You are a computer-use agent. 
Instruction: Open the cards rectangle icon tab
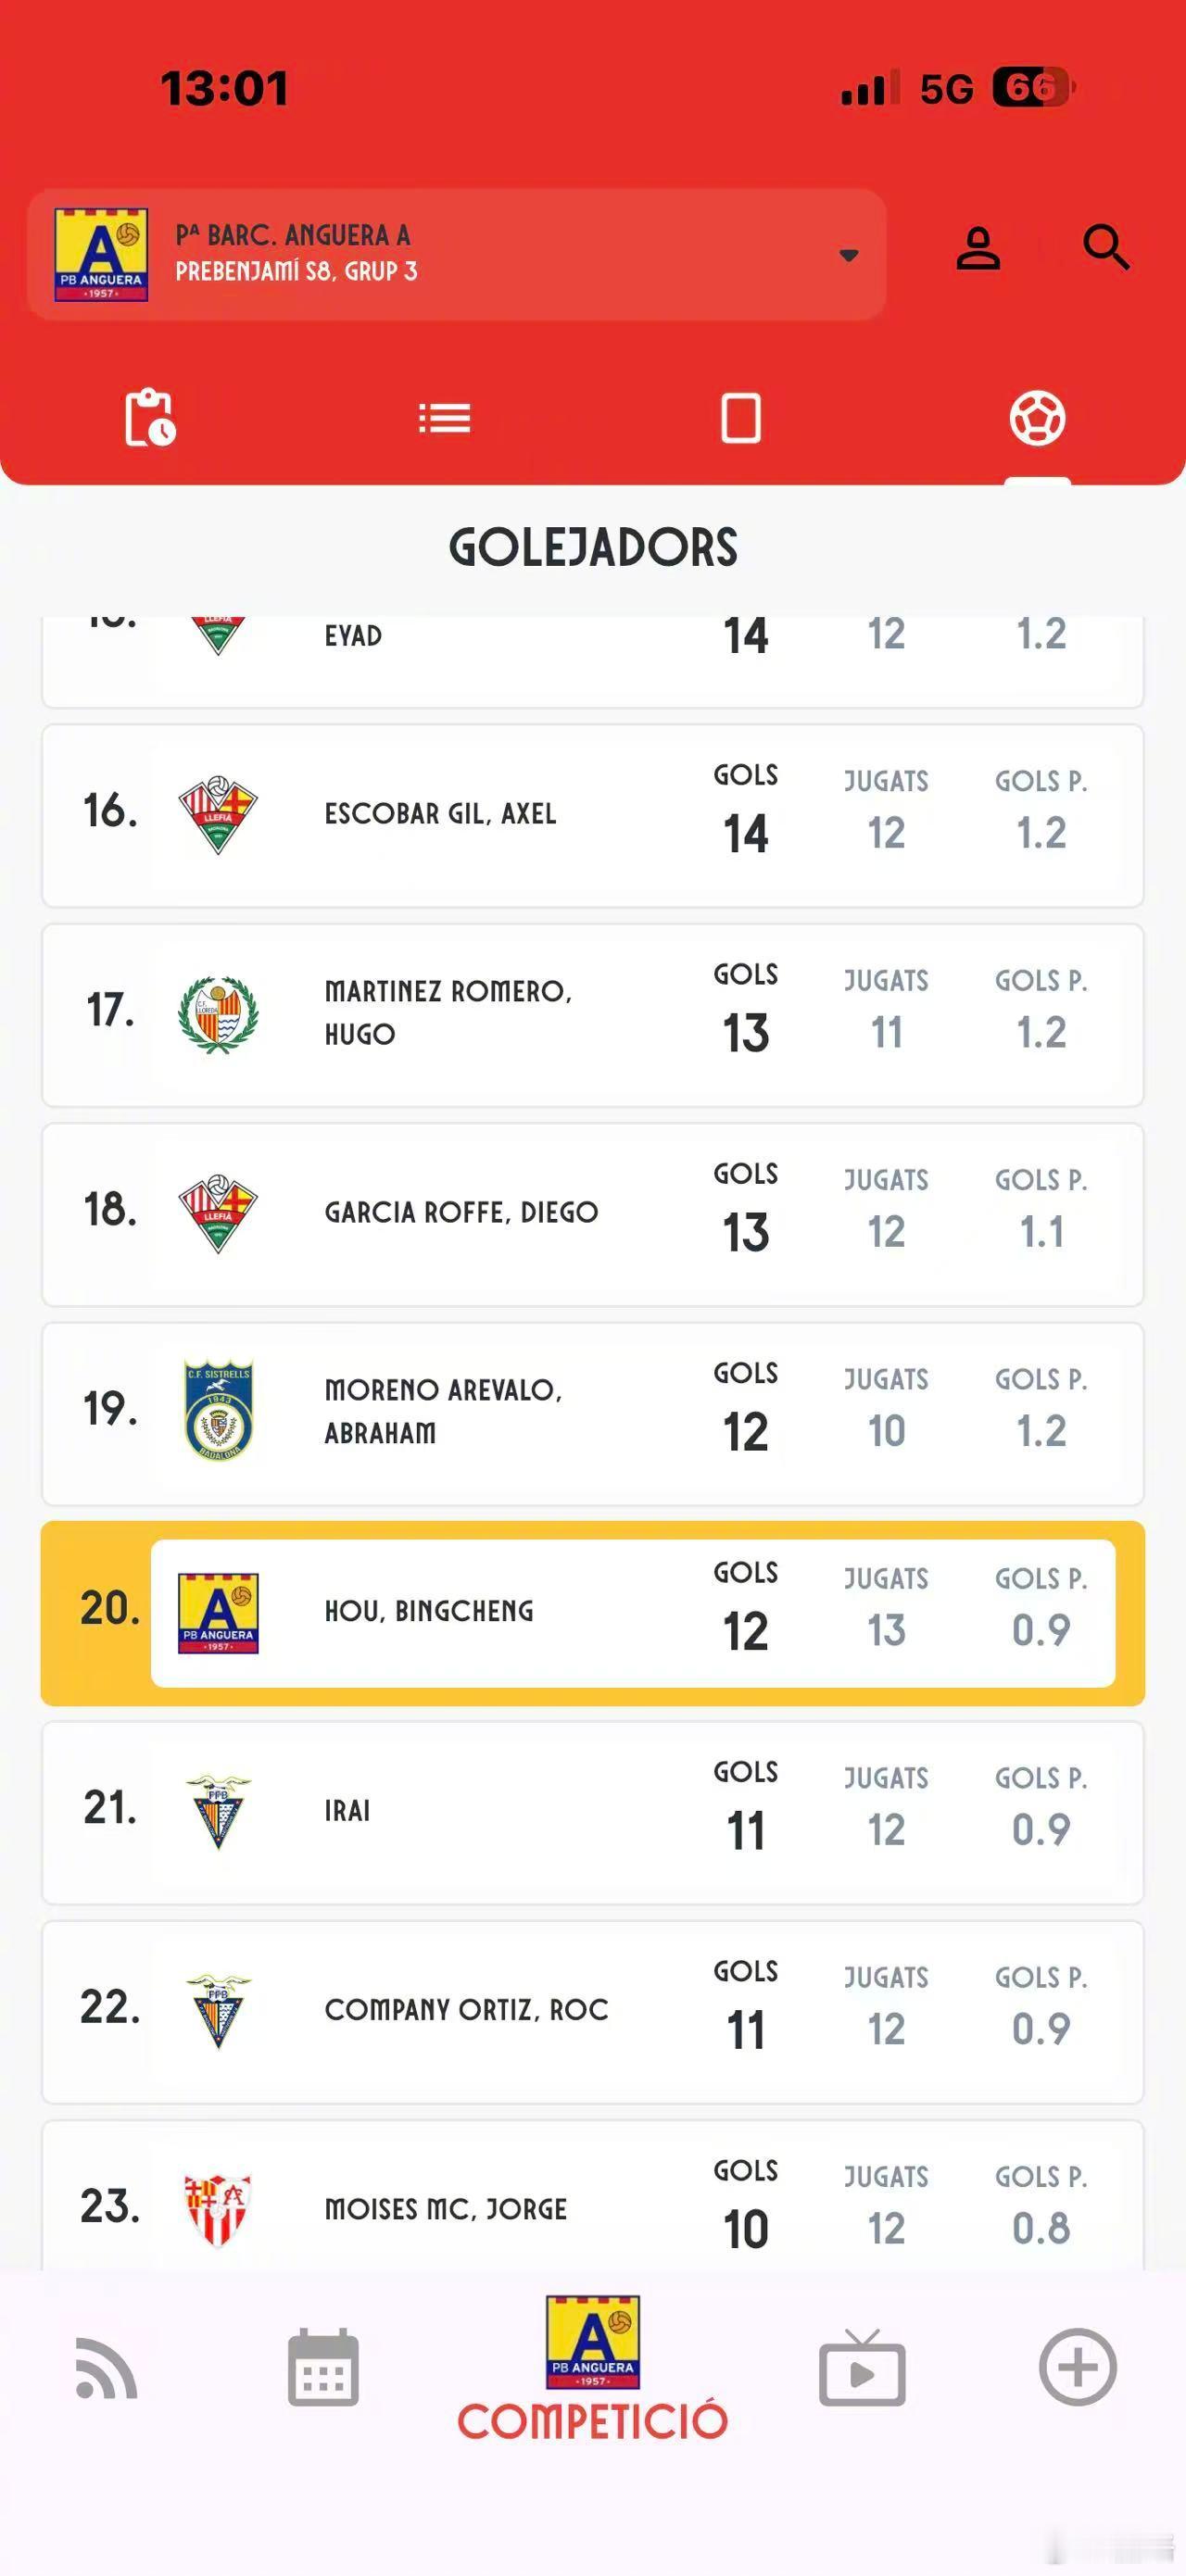[x=741, y=418]
